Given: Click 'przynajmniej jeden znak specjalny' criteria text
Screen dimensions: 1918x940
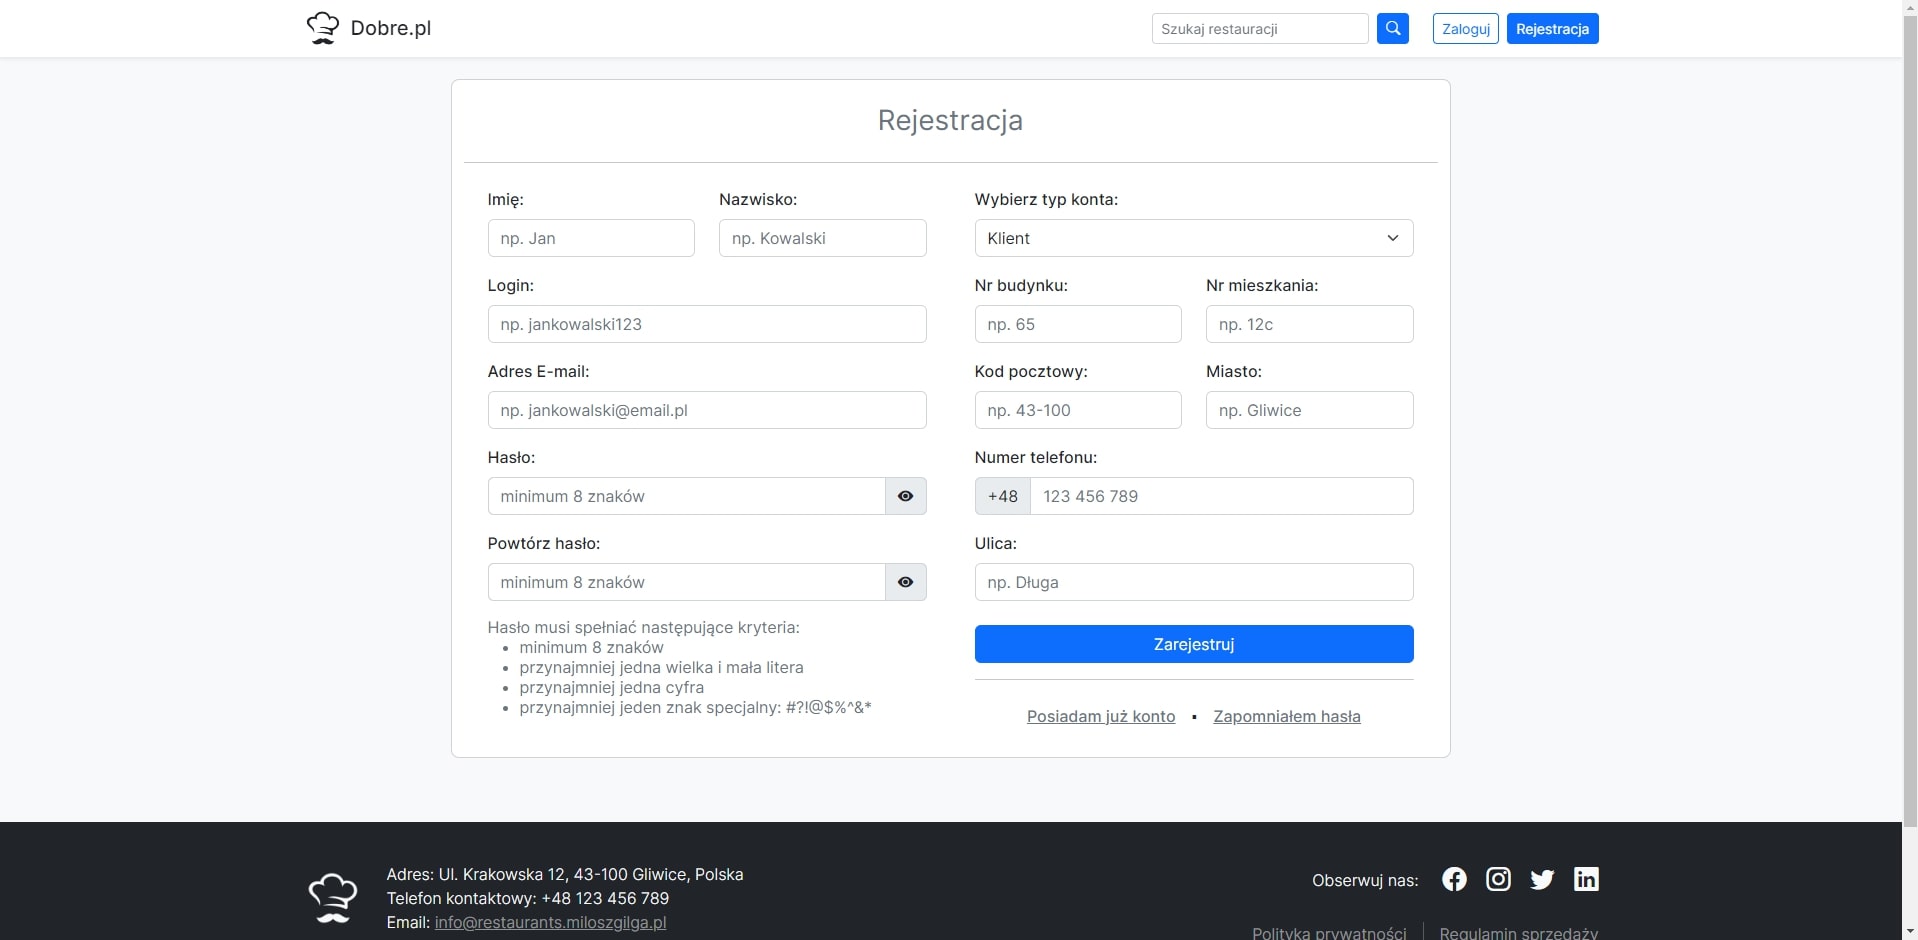Looking at the screenshot, I should [x=695, y=708].
